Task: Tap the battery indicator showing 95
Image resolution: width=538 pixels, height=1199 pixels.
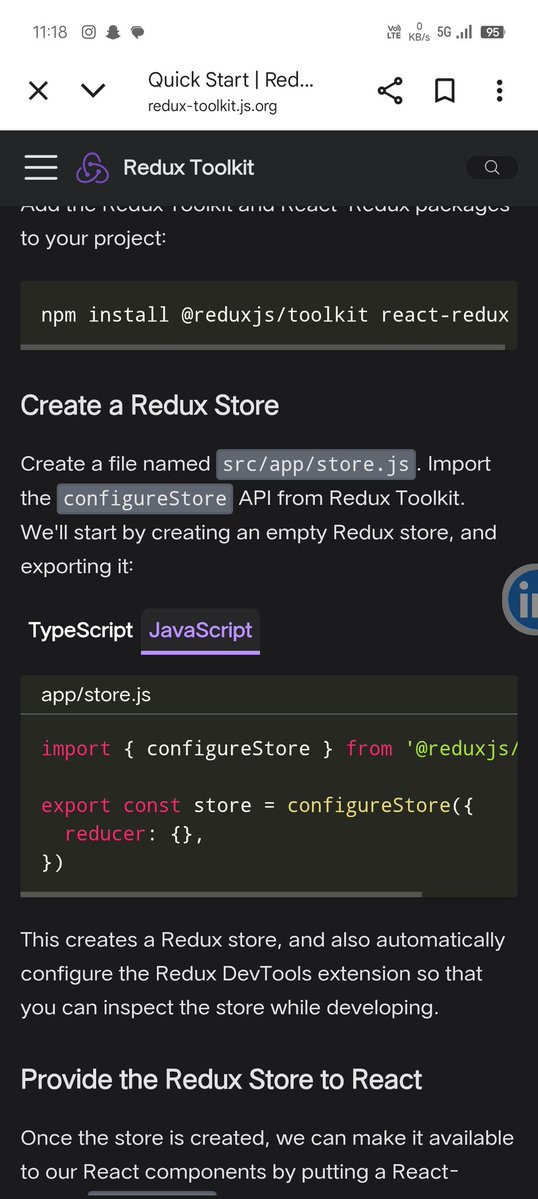Action: [493, 32]
